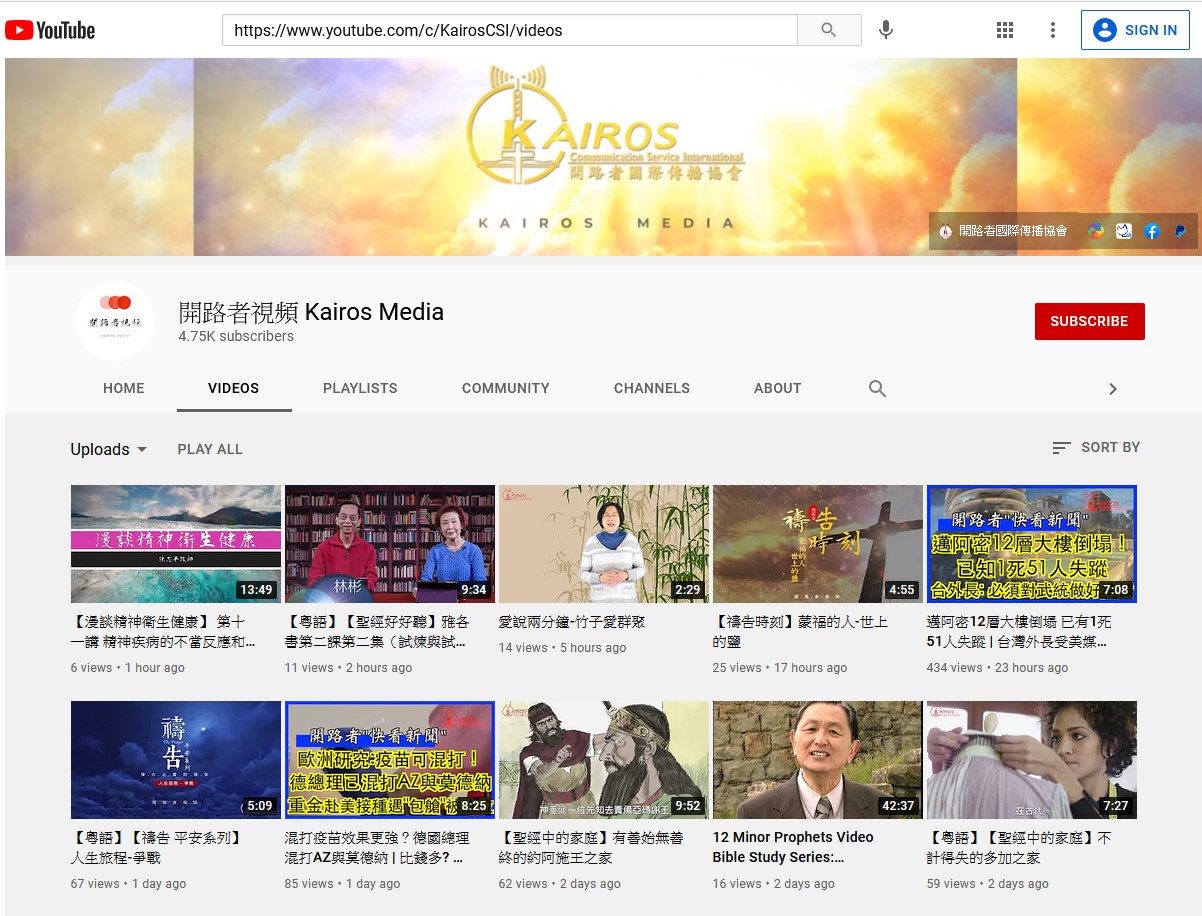Search this channel using the tab-bar magnifier

[877, 389]
